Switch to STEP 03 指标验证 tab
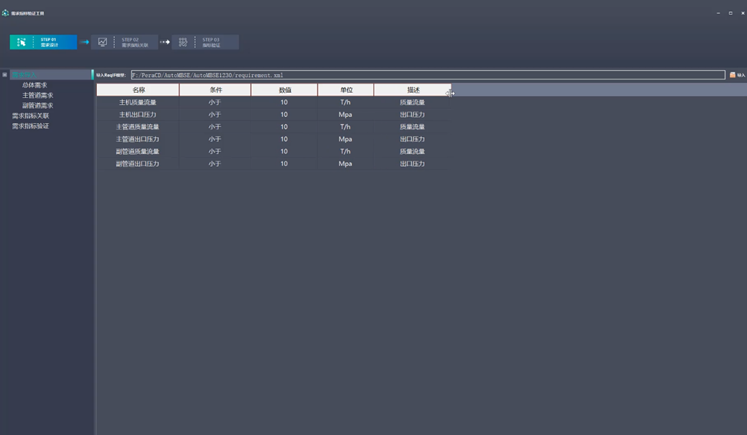The image size is (747, 435). (x=212, y=42)
